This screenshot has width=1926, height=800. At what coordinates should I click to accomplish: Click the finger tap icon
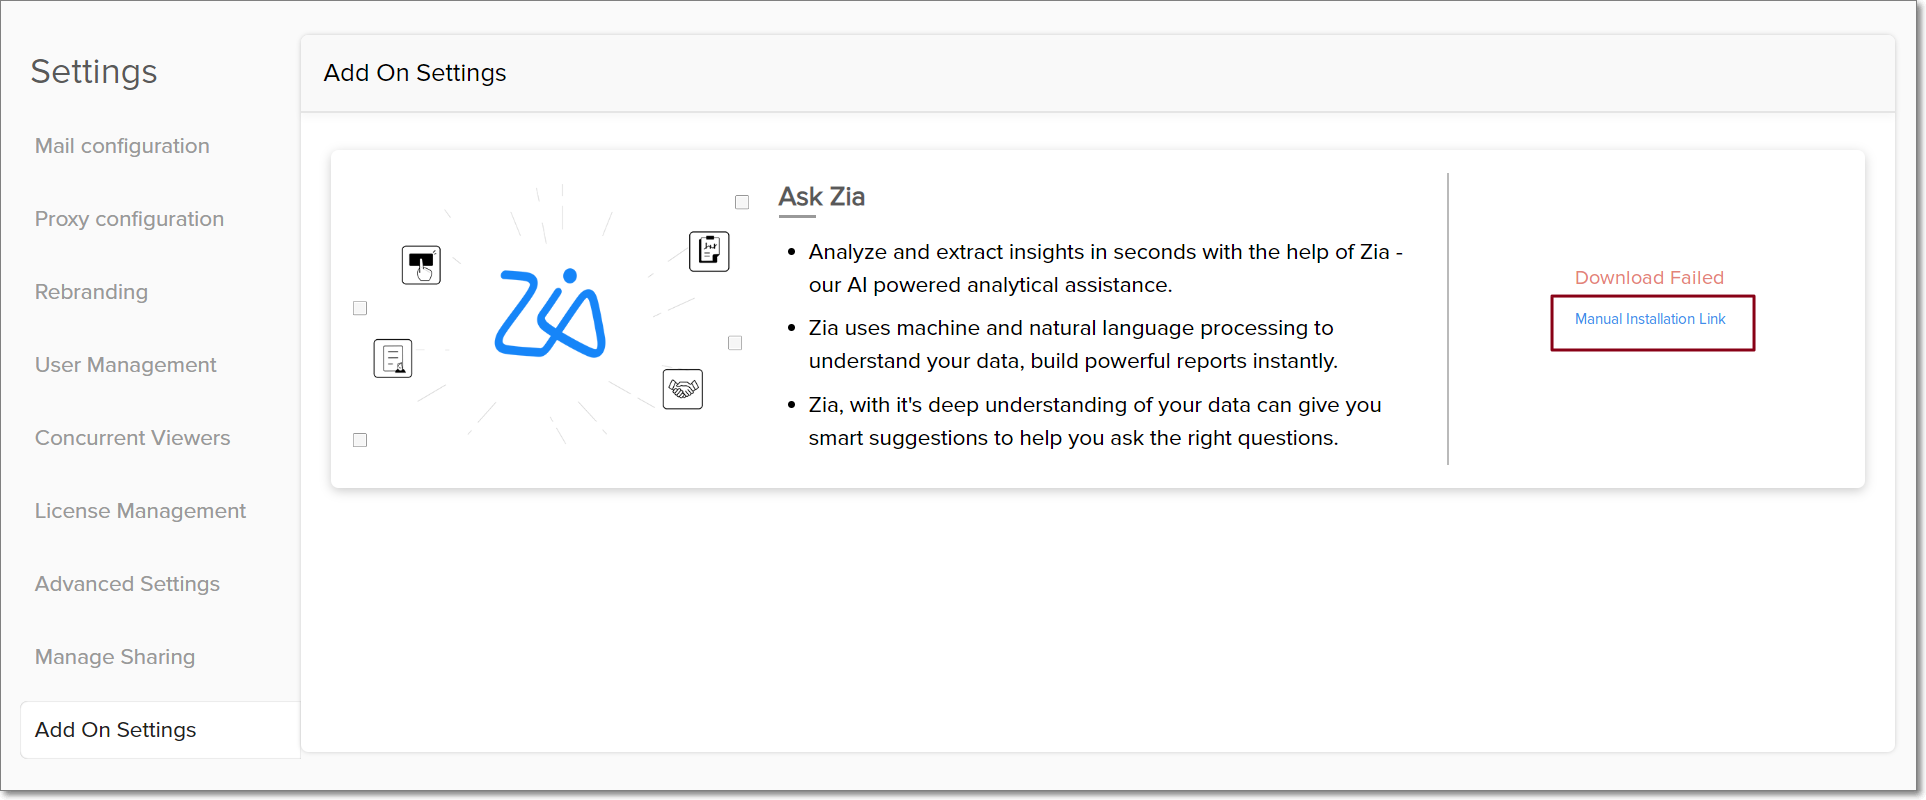[421, 265]
